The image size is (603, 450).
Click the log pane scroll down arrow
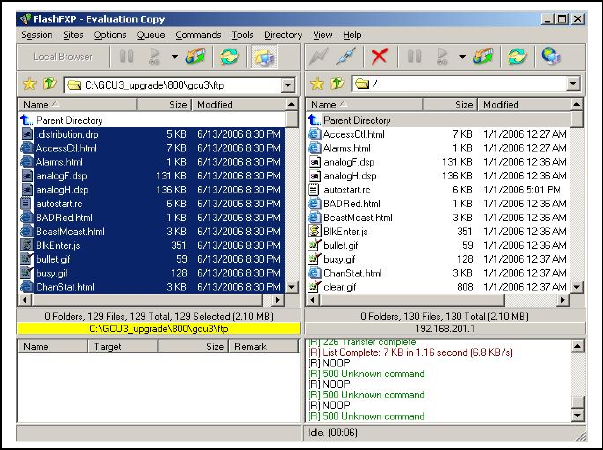(577, 415)
